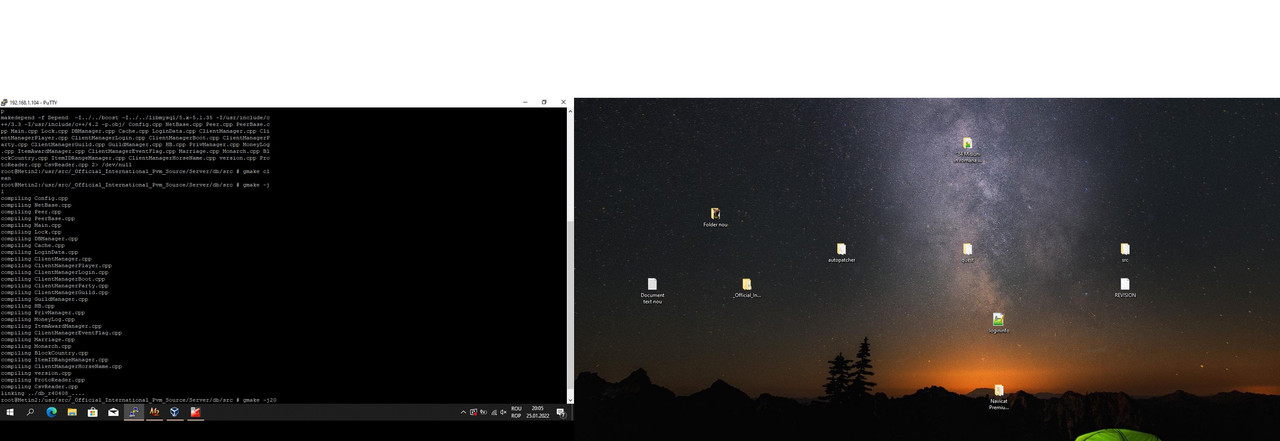Switch ROU keyboard language indicator
Image resolution: width=1280 pixels, height=441 pixels.
tap(516, 412)
